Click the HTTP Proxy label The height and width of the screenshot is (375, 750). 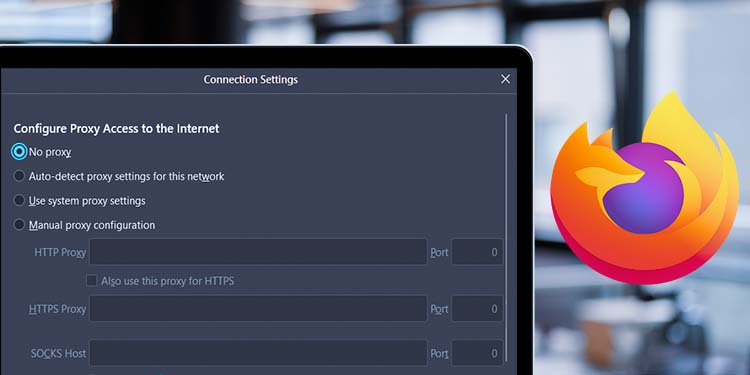pyautogui.click(x=60, y=253)
